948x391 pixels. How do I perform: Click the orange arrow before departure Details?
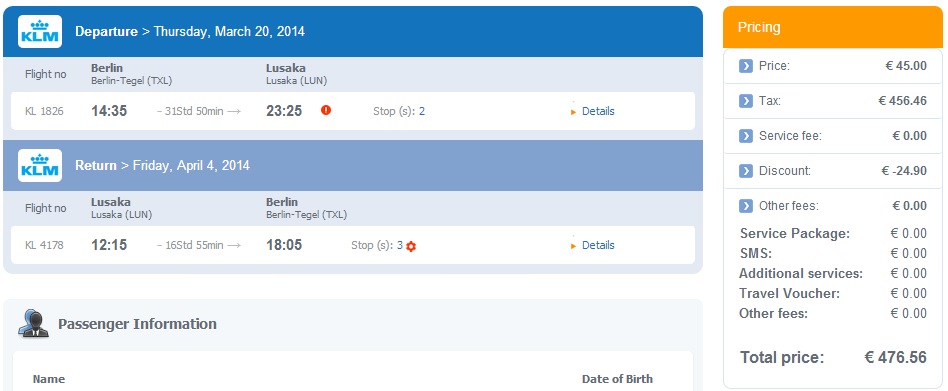click(x=574, y=112)
